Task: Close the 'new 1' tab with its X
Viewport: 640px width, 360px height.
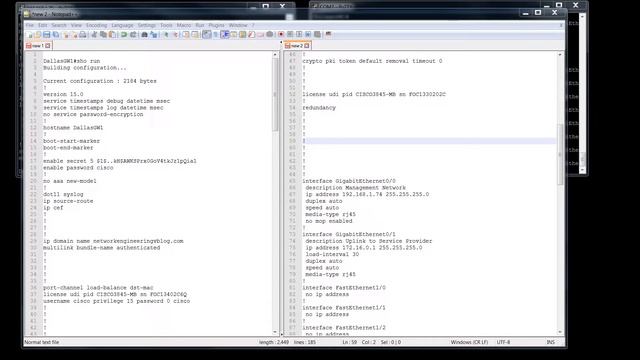Action: [x=48, y=46]
